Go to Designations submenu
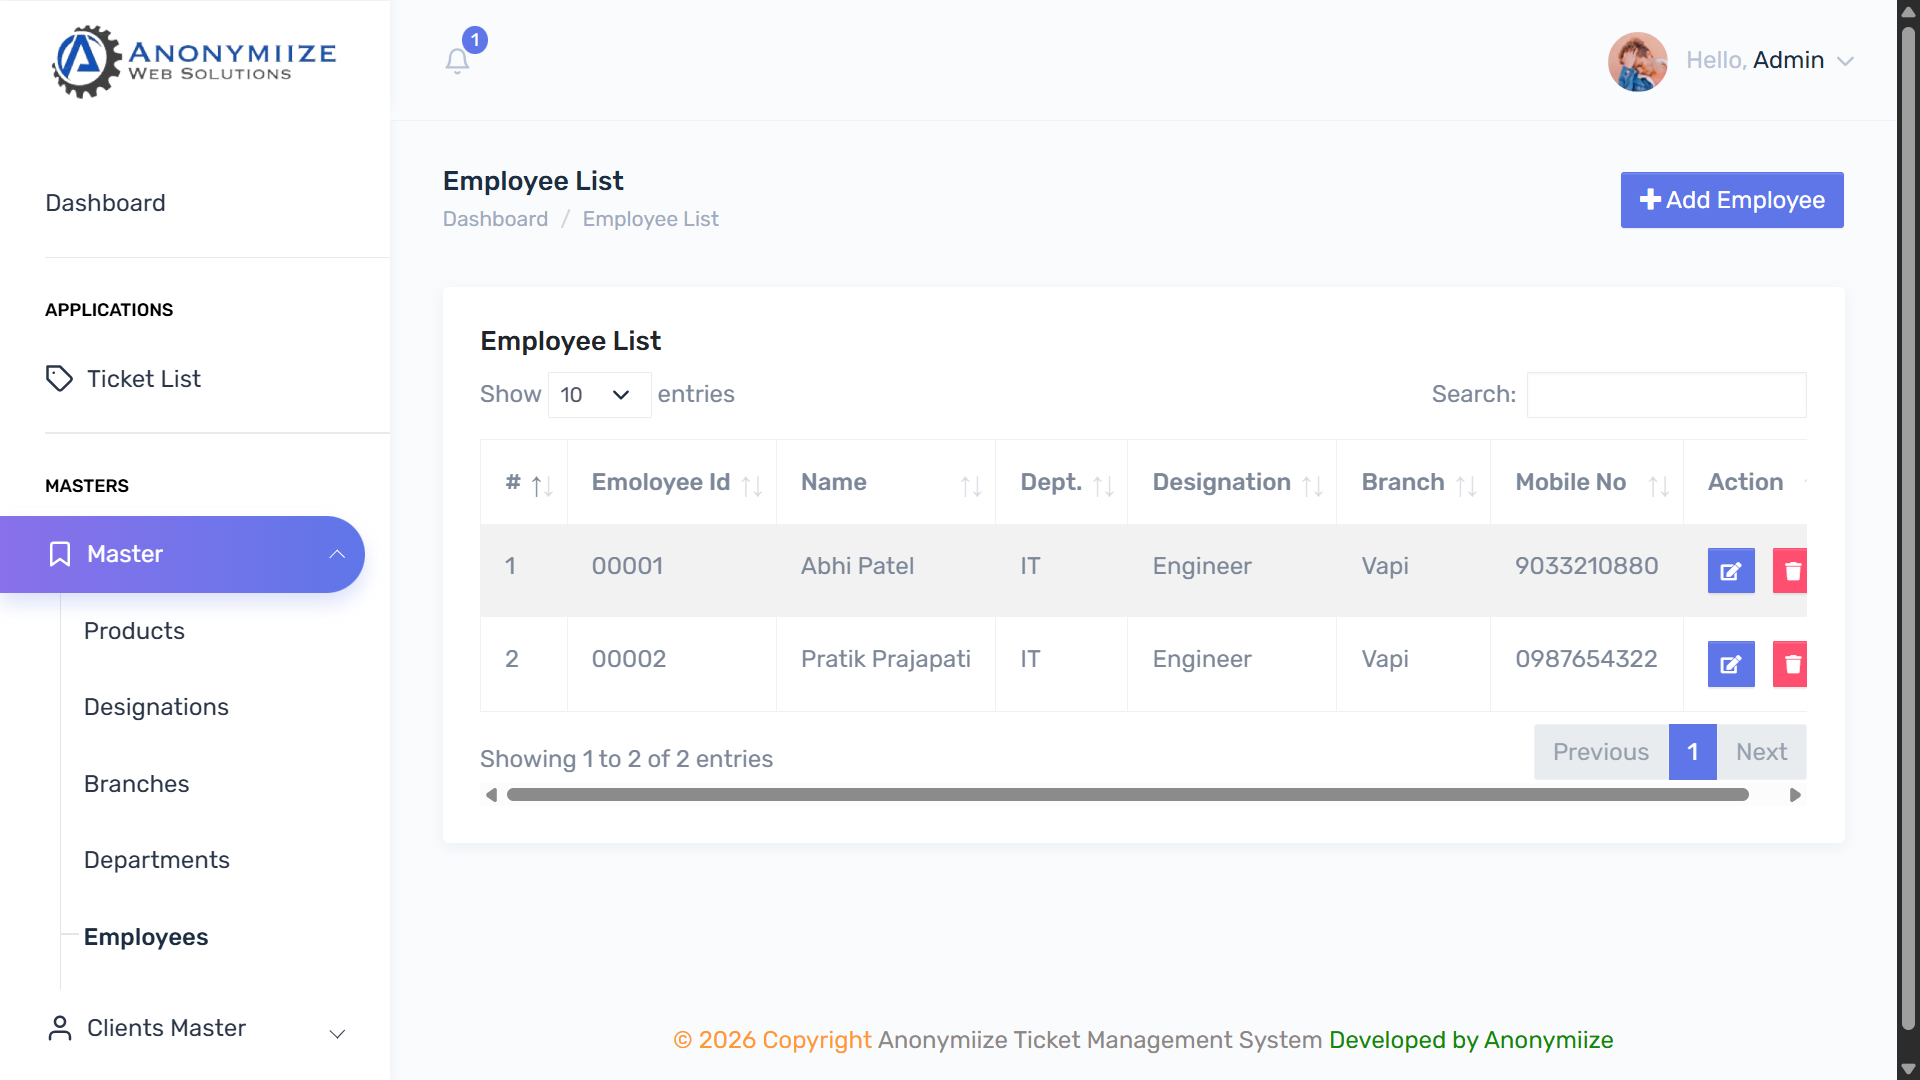Viewport: 1920px width, 1080px height. point(156,707)
